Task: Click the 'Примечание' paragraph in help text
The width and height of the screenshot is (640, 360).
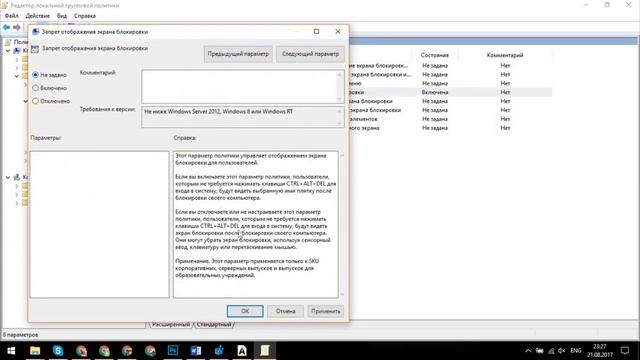Action: pos(247,268)
